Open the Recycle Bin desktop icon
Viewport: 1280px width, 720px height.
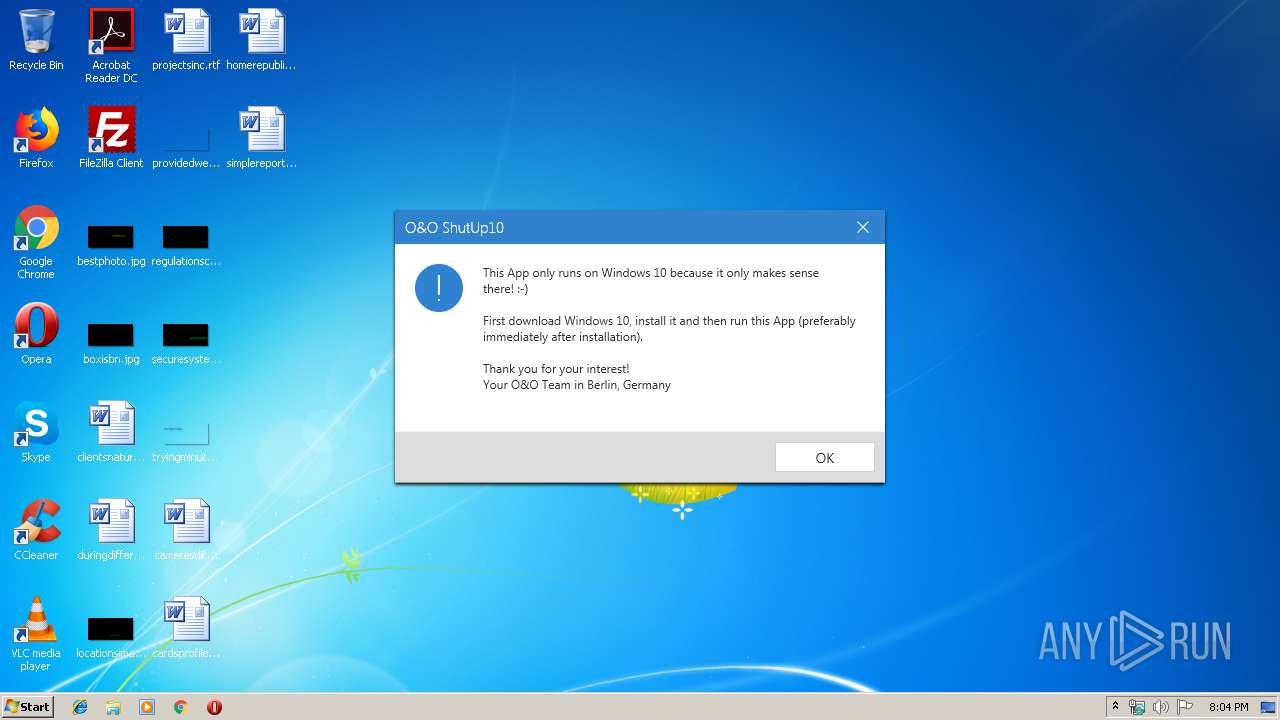(x=36, y=40)
